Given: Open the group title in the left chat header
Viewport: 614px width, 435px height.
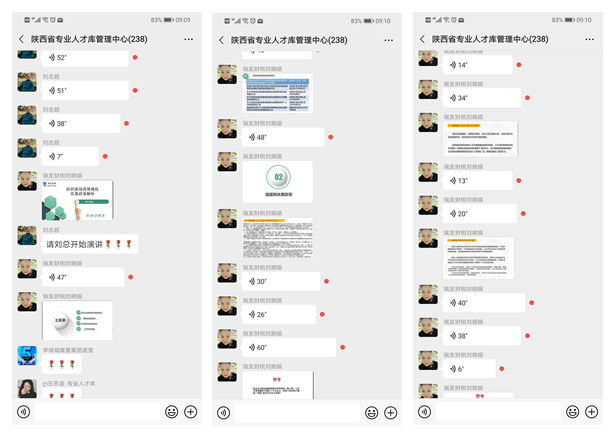Looking at the screenshot, I should (89, 39).
